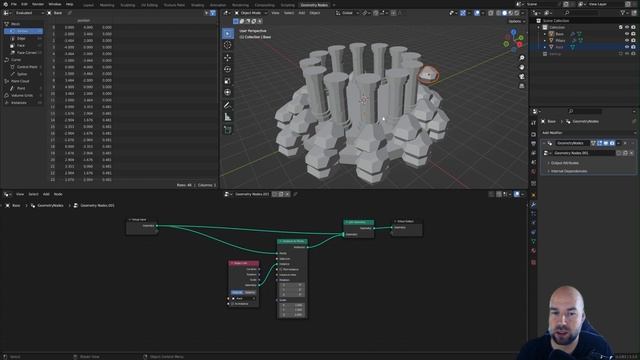Select the Scale tool
This screenshot has height=360, width=640.
point(228,81)
